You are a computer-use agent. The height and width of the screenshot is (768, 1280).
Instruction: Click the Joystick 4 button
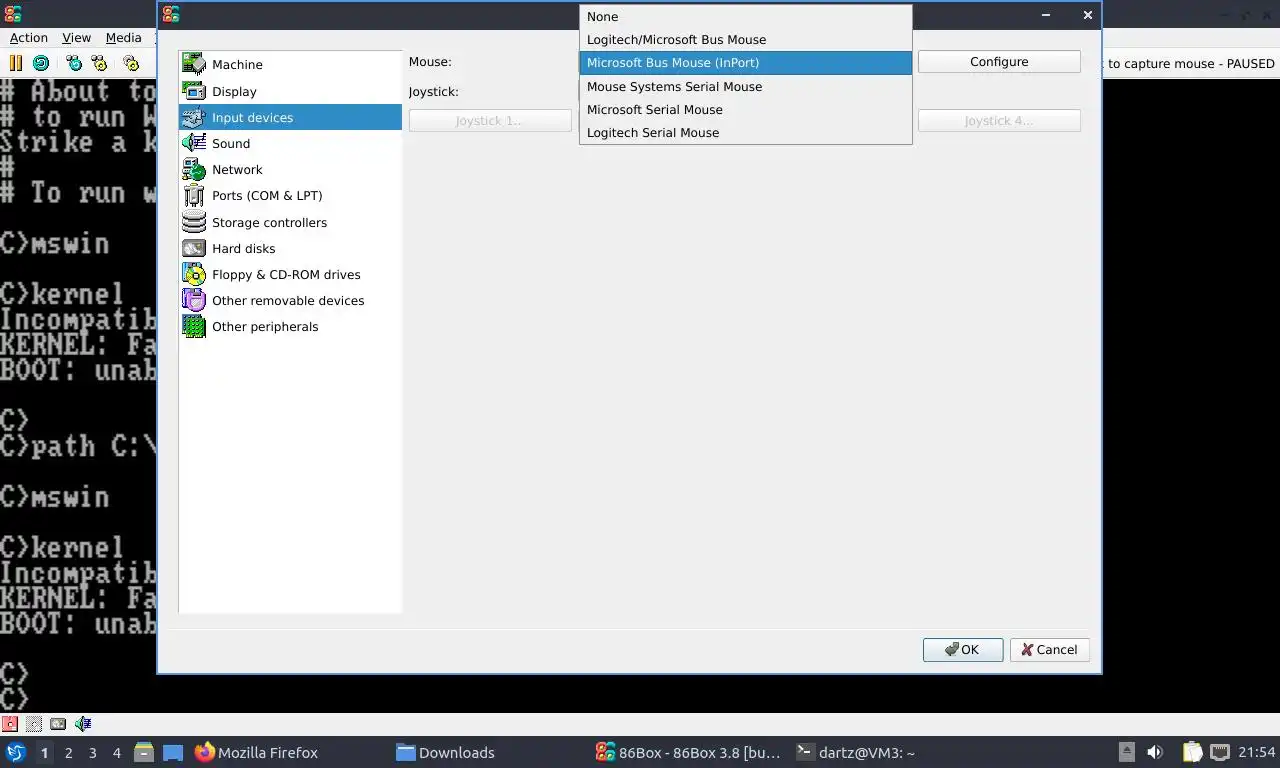click(999, 121)
